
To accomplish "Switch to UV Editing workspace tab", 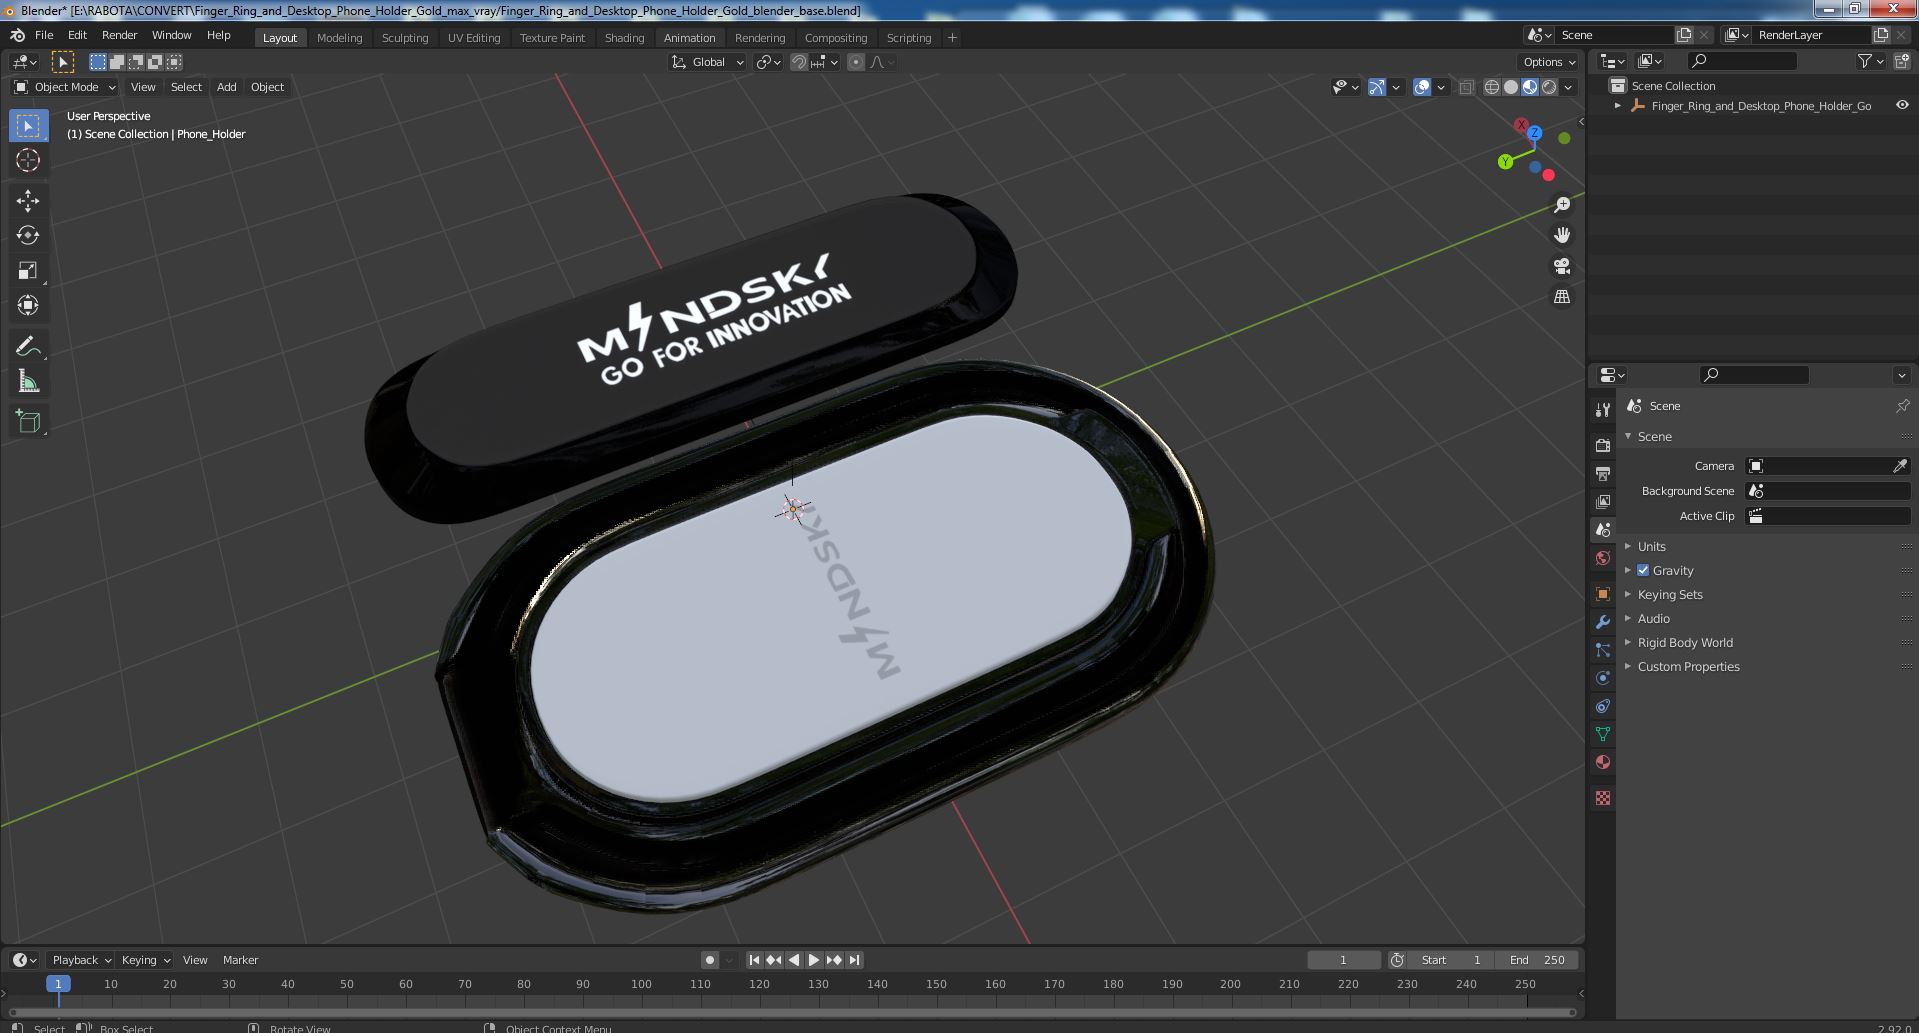I will (474, 38).
